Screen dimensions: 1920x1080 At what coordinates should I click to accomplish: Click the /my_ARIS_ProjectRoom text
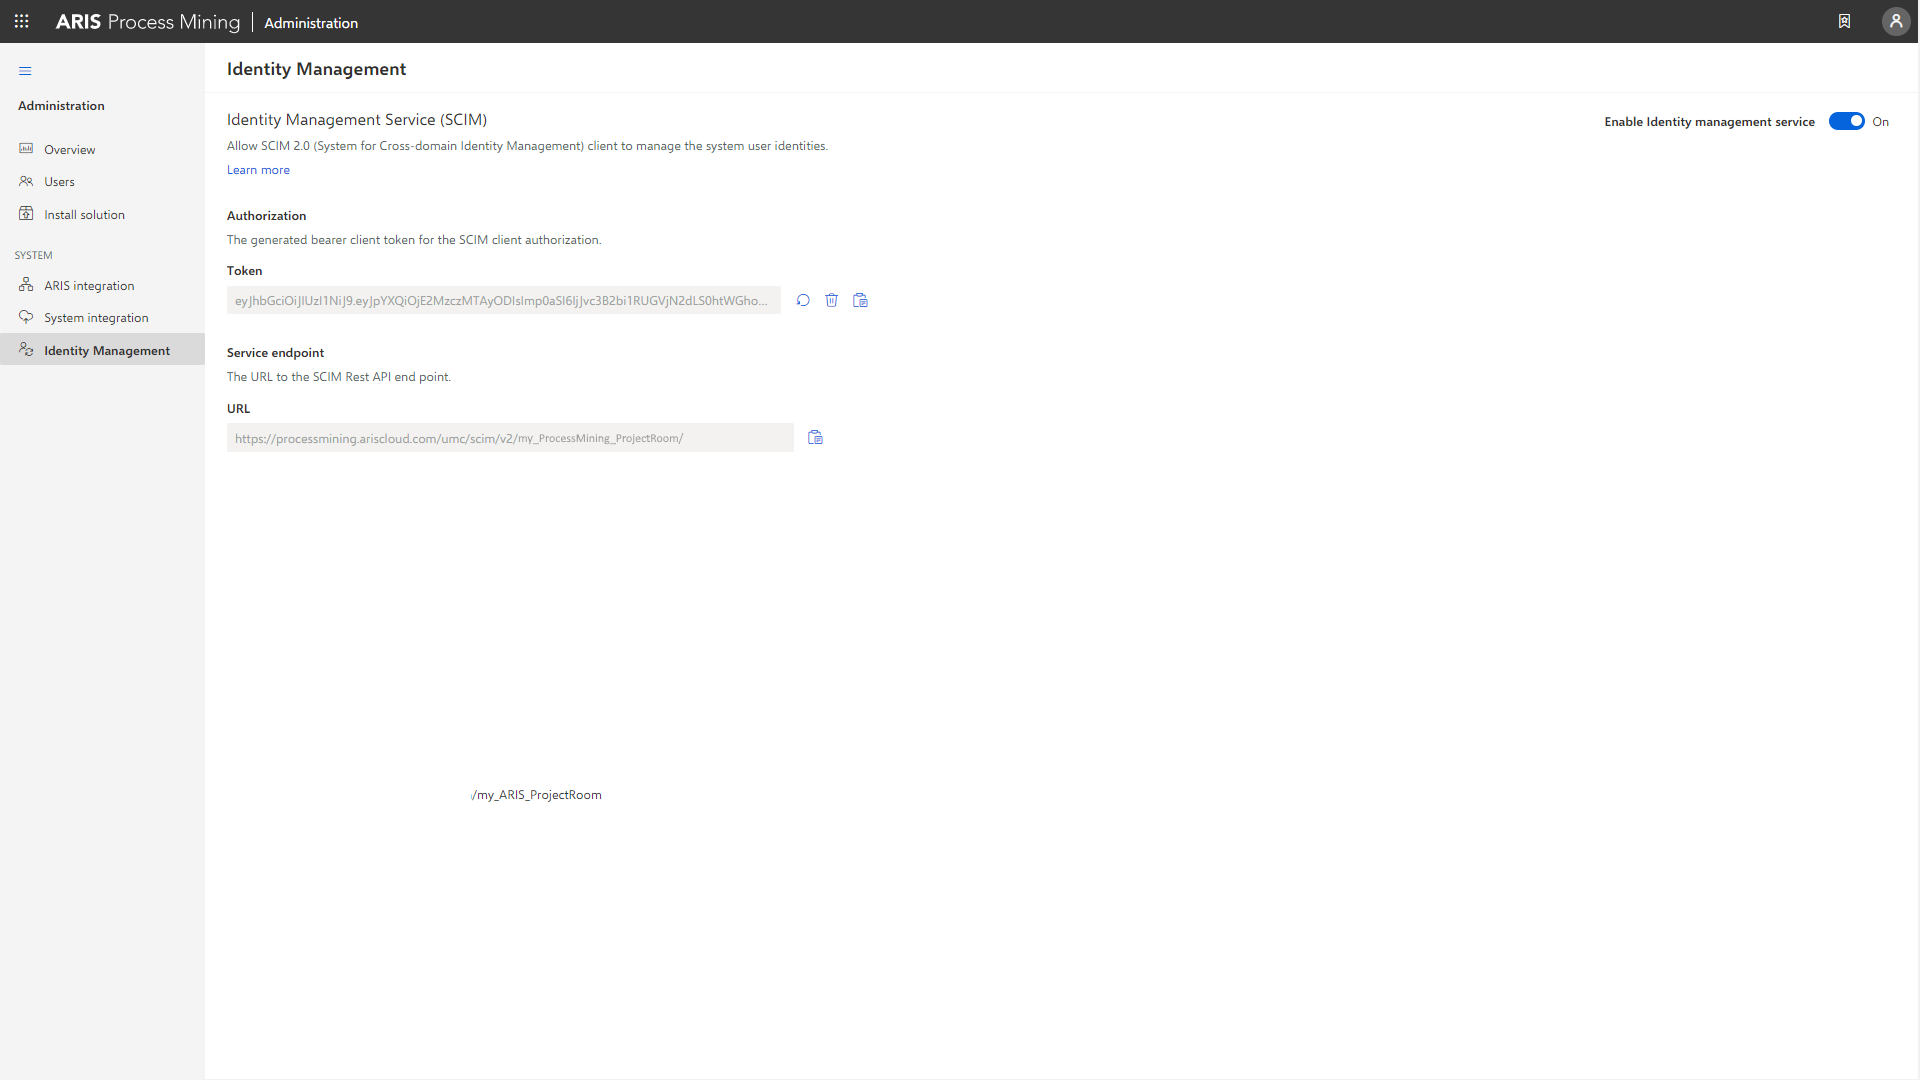[537, 795]
